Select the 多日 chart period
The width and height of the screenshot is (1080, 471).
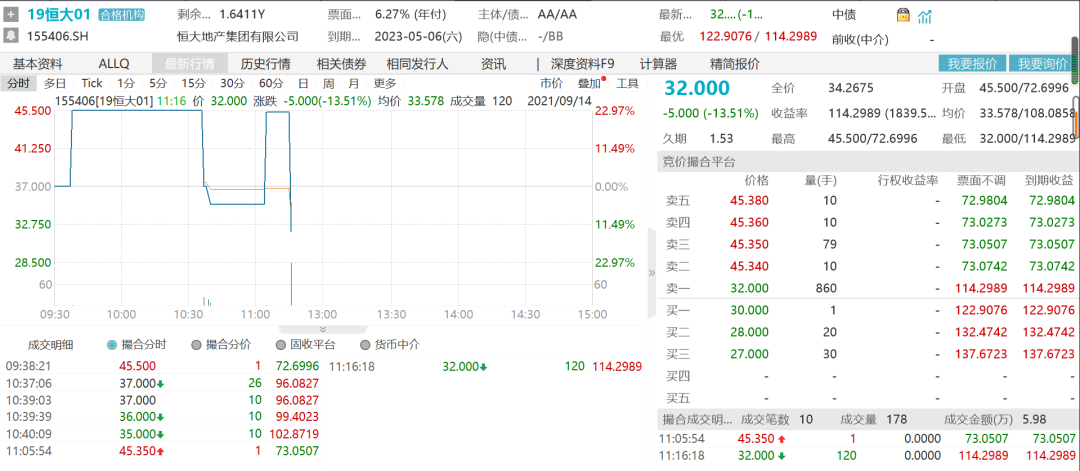click(x=55, y=83)
